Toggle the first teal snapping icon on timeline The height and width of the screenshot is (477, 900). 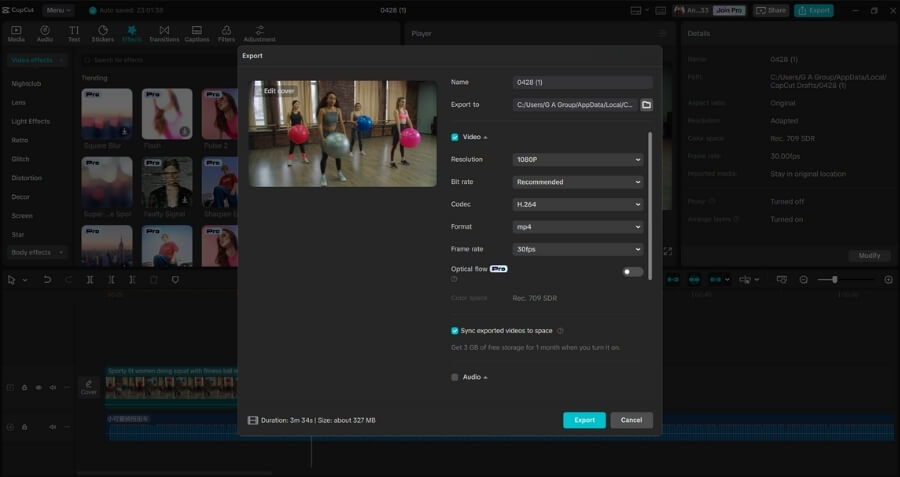673,280
